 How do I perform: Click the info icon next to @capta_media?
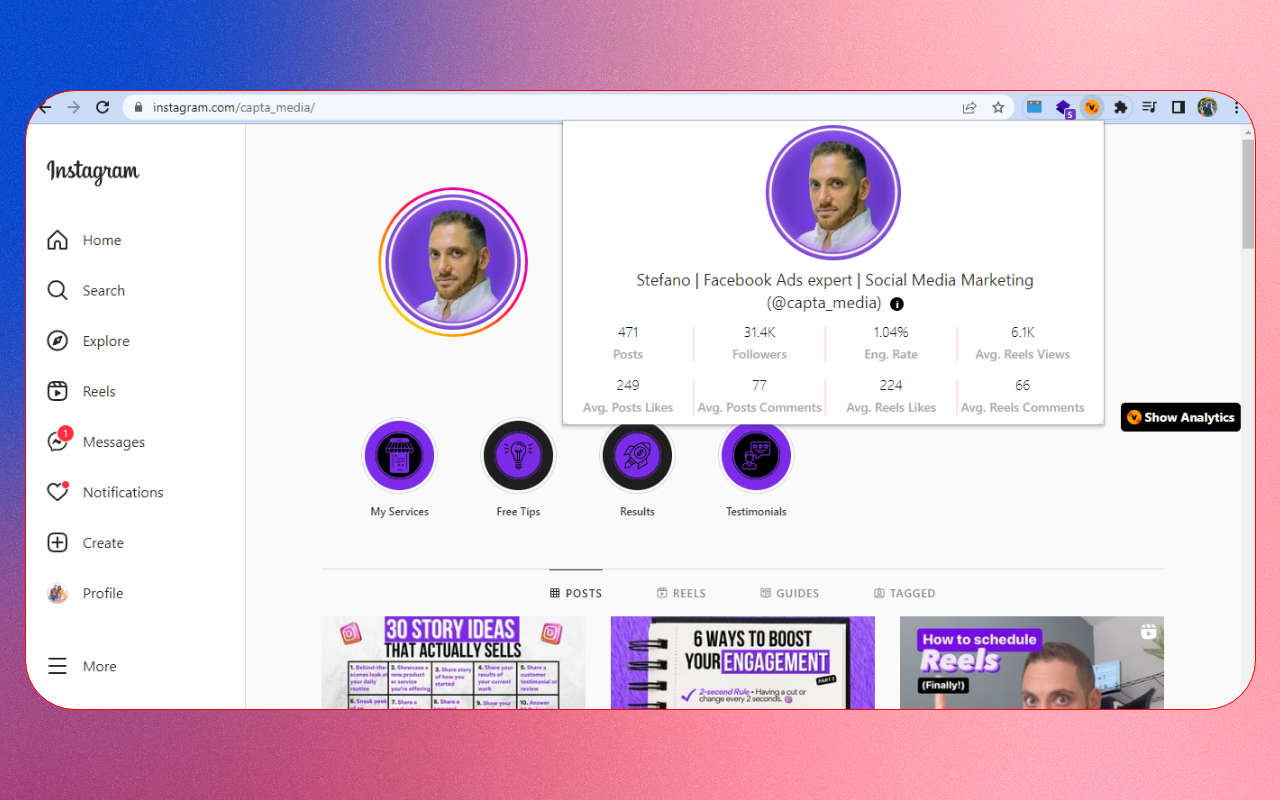tap(897, 304)
